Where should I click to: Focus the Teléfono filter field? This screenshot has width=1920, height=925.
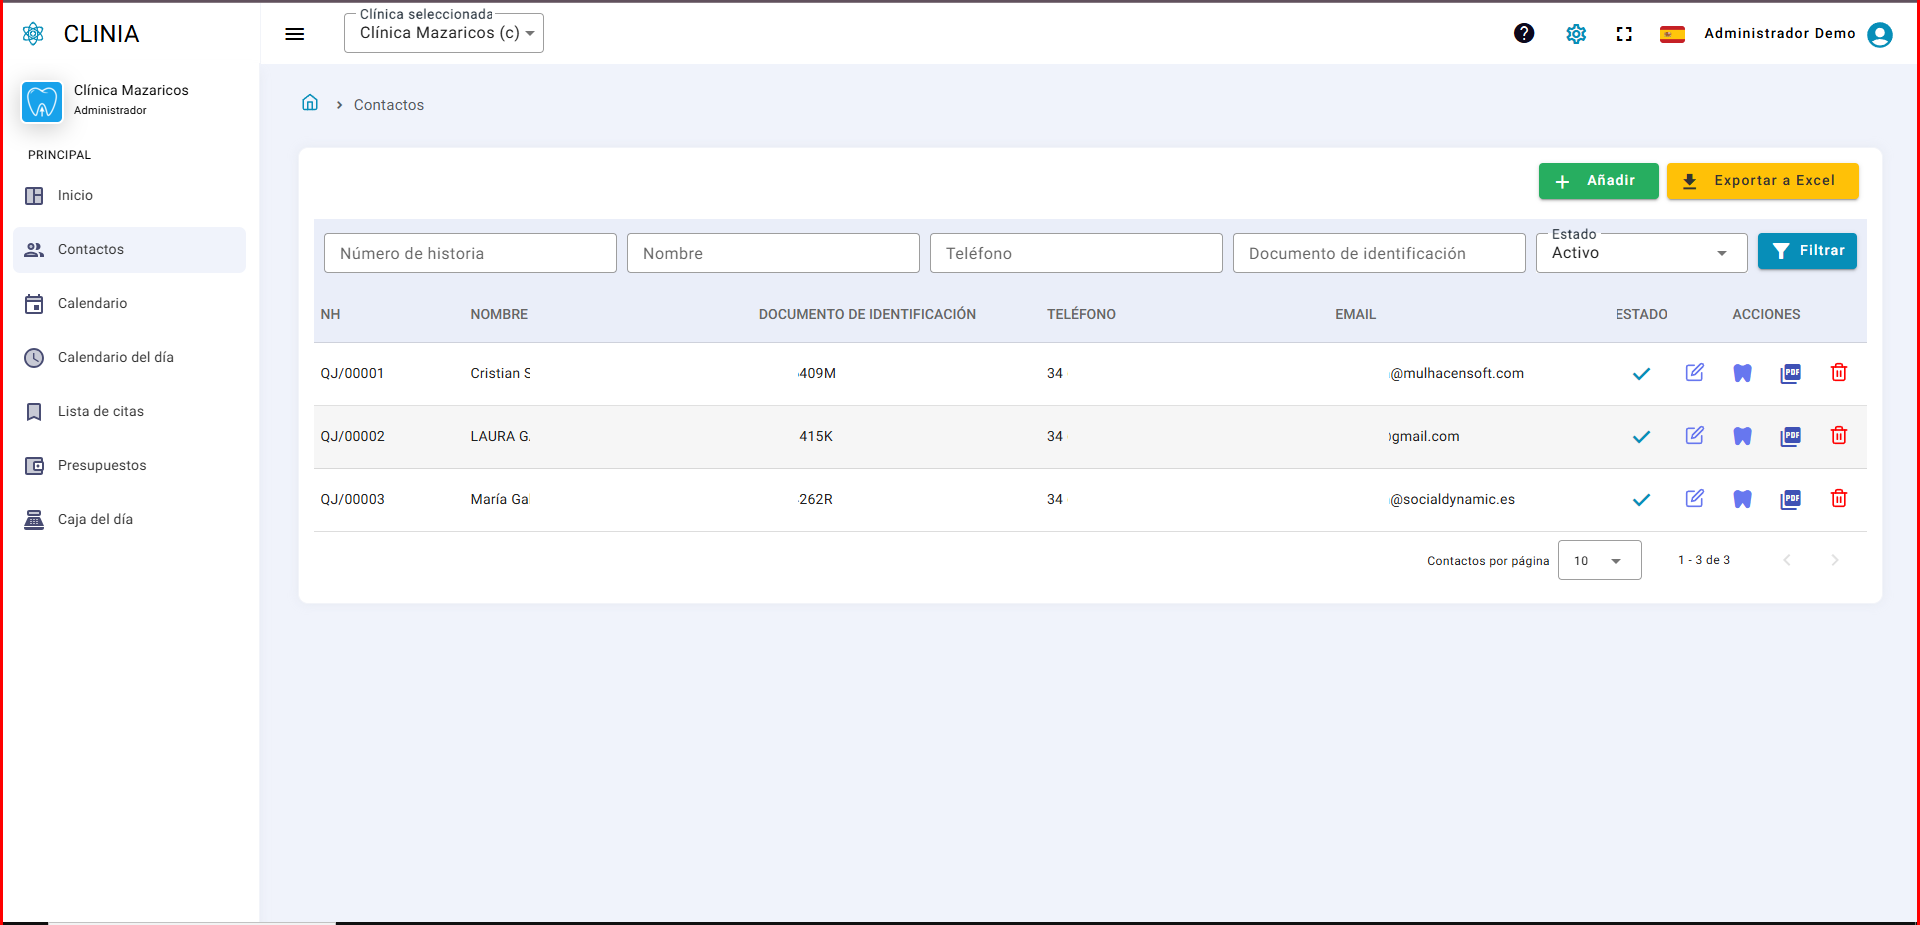(1076, 253)
